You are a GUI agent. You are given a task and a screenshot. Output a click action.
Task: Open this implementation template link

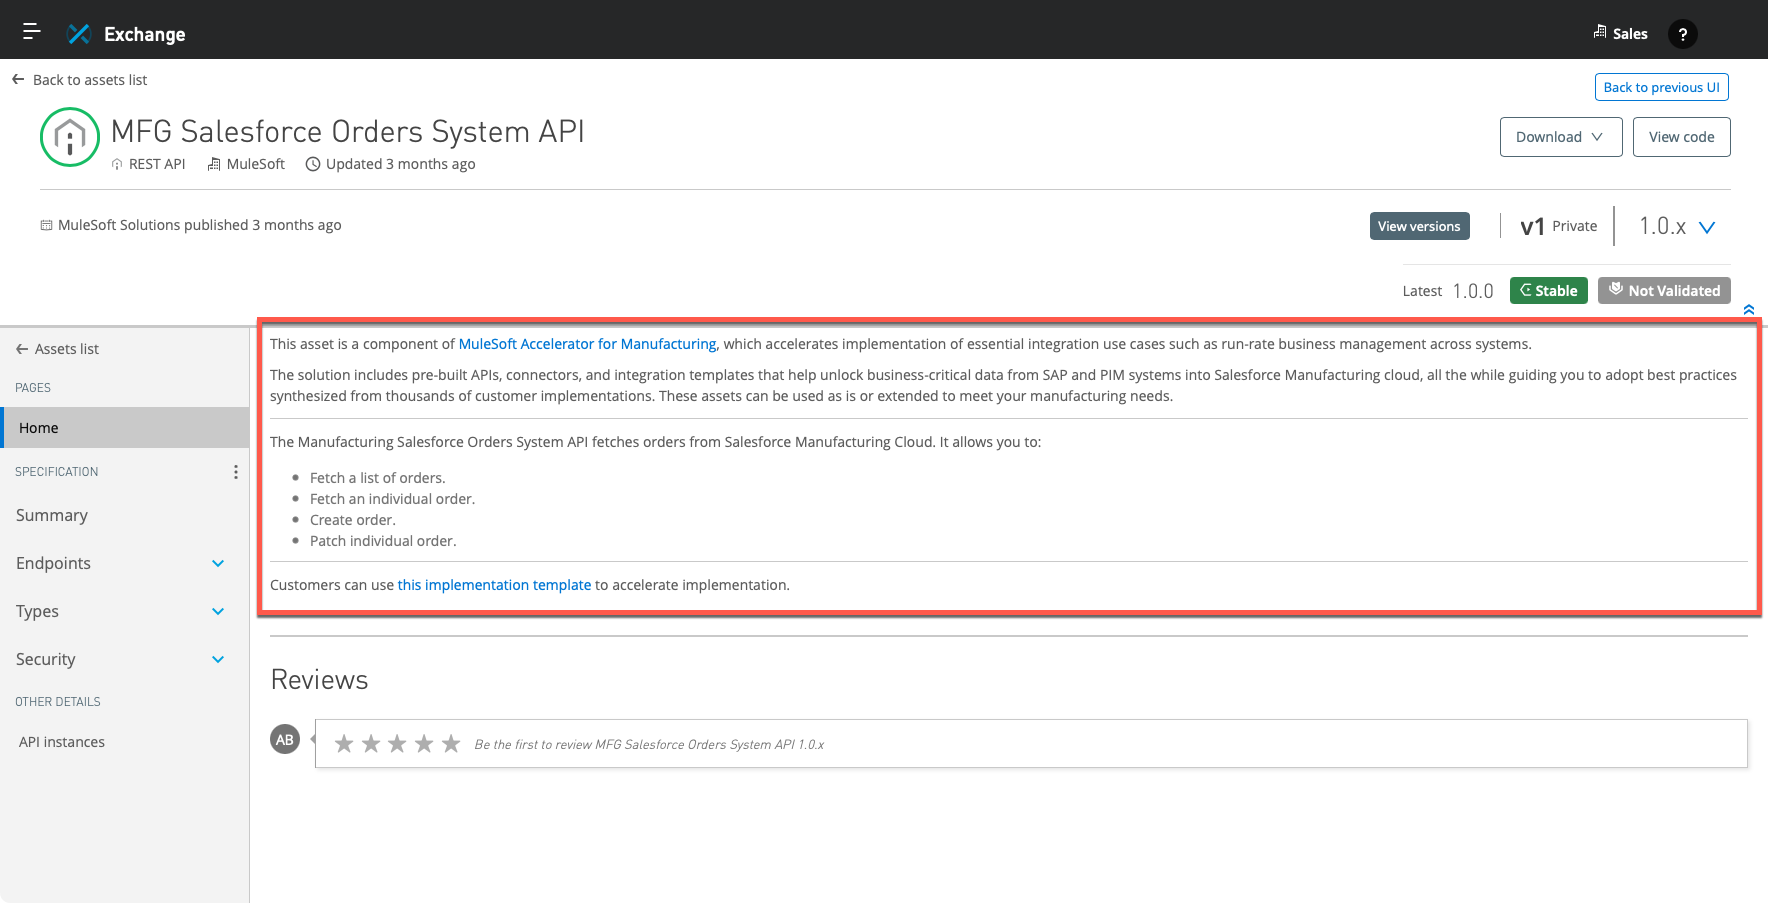point(494,585)
